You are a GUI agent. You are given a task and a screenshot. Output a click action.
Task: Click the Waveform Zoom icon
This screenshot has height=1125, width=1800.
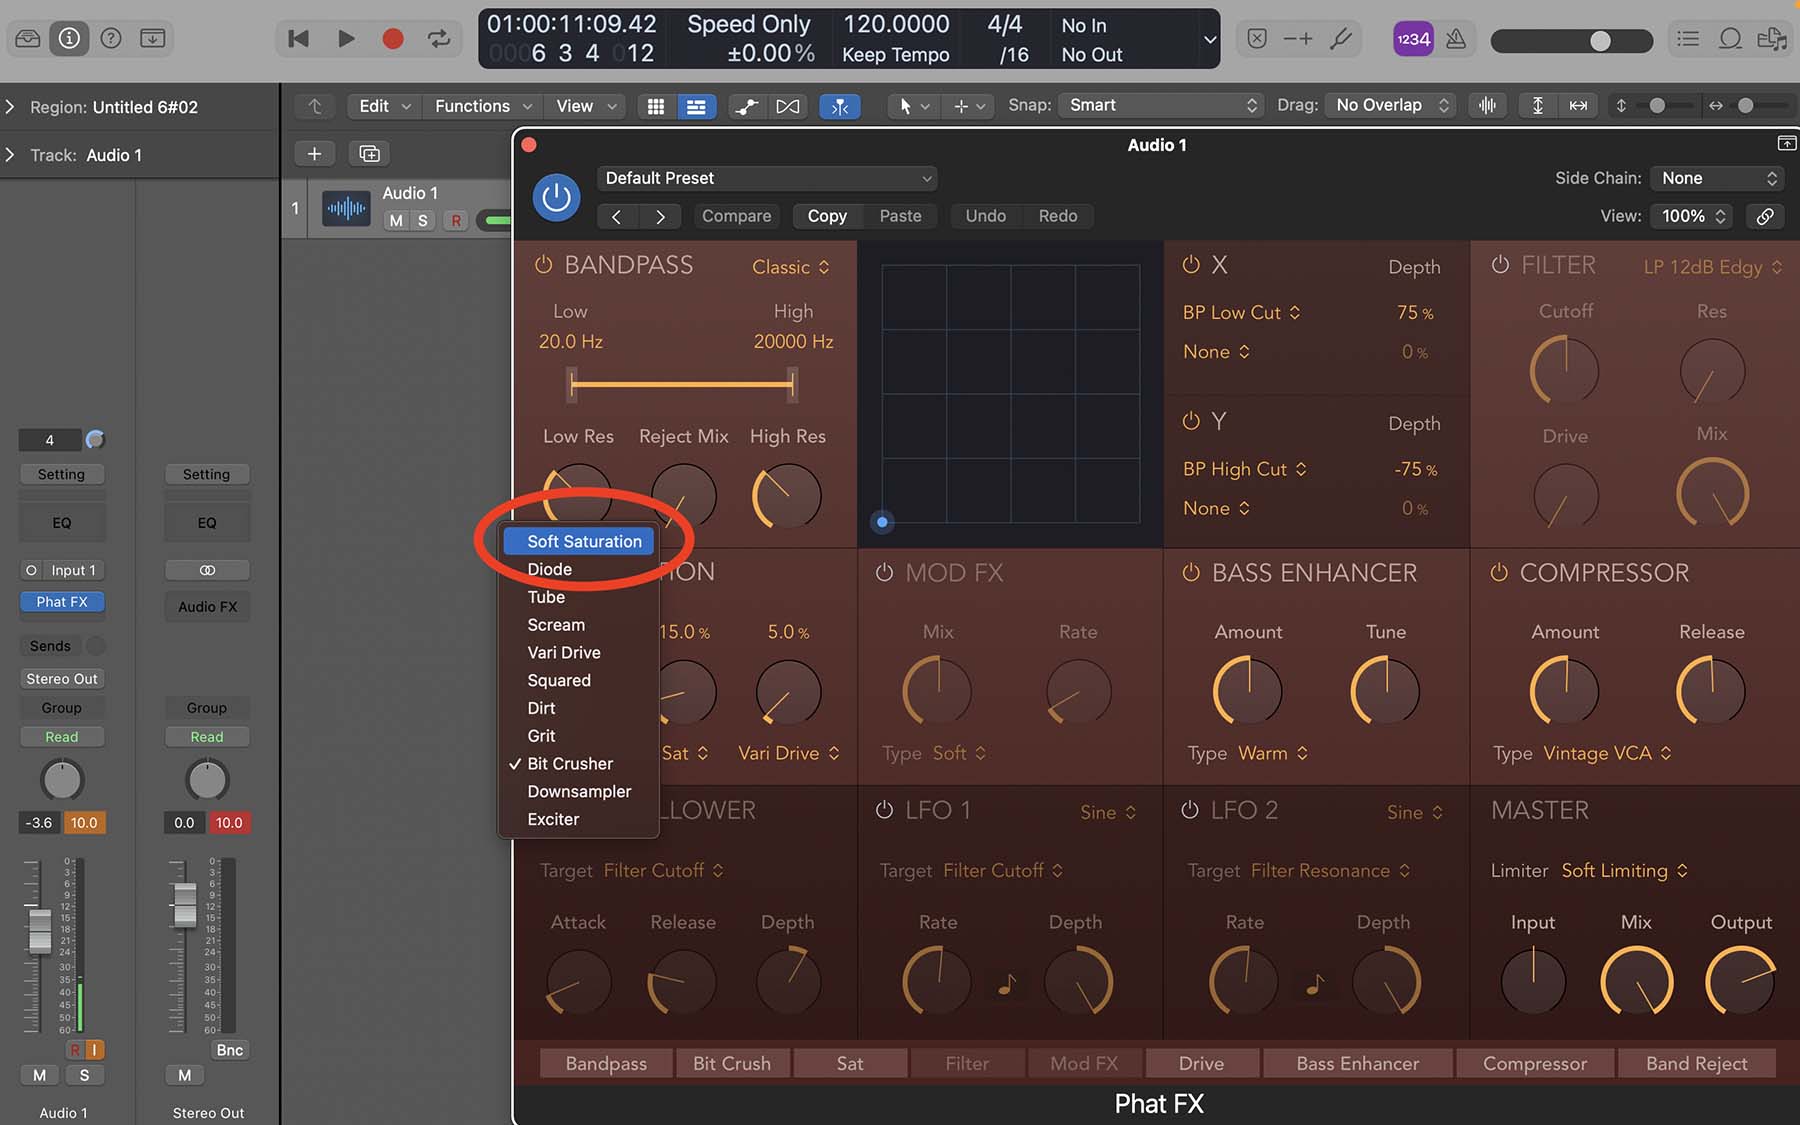pos(1488,106)
